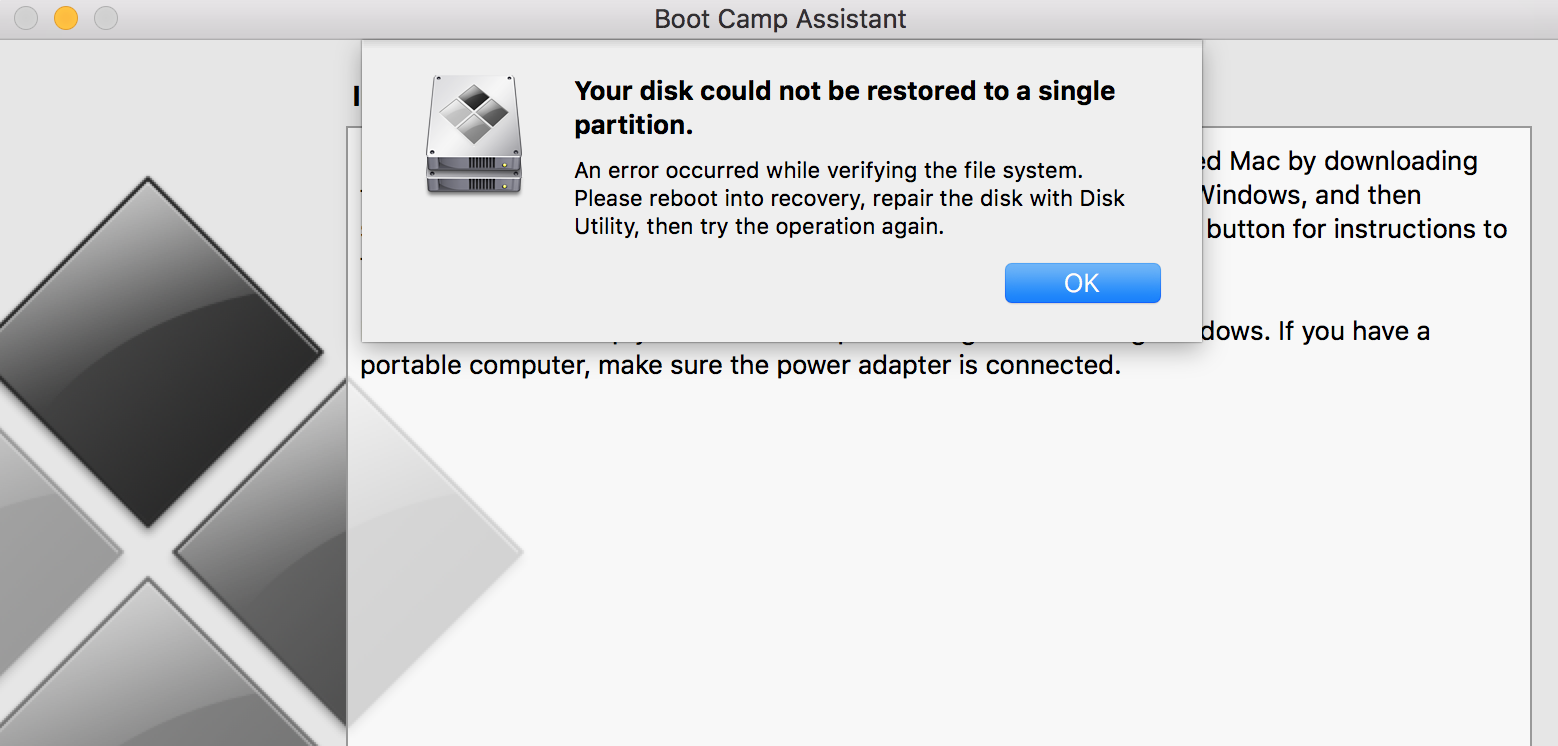Close the Boot Camp Assistant window

pyautogui.click(x=26, y=18)
